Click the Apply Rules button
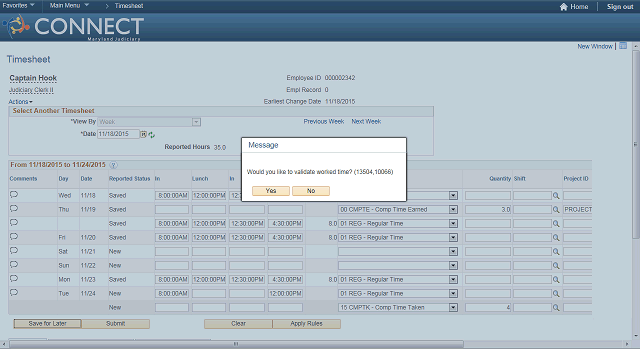Viewport: 640px width, 360px height. coord(307,324)
